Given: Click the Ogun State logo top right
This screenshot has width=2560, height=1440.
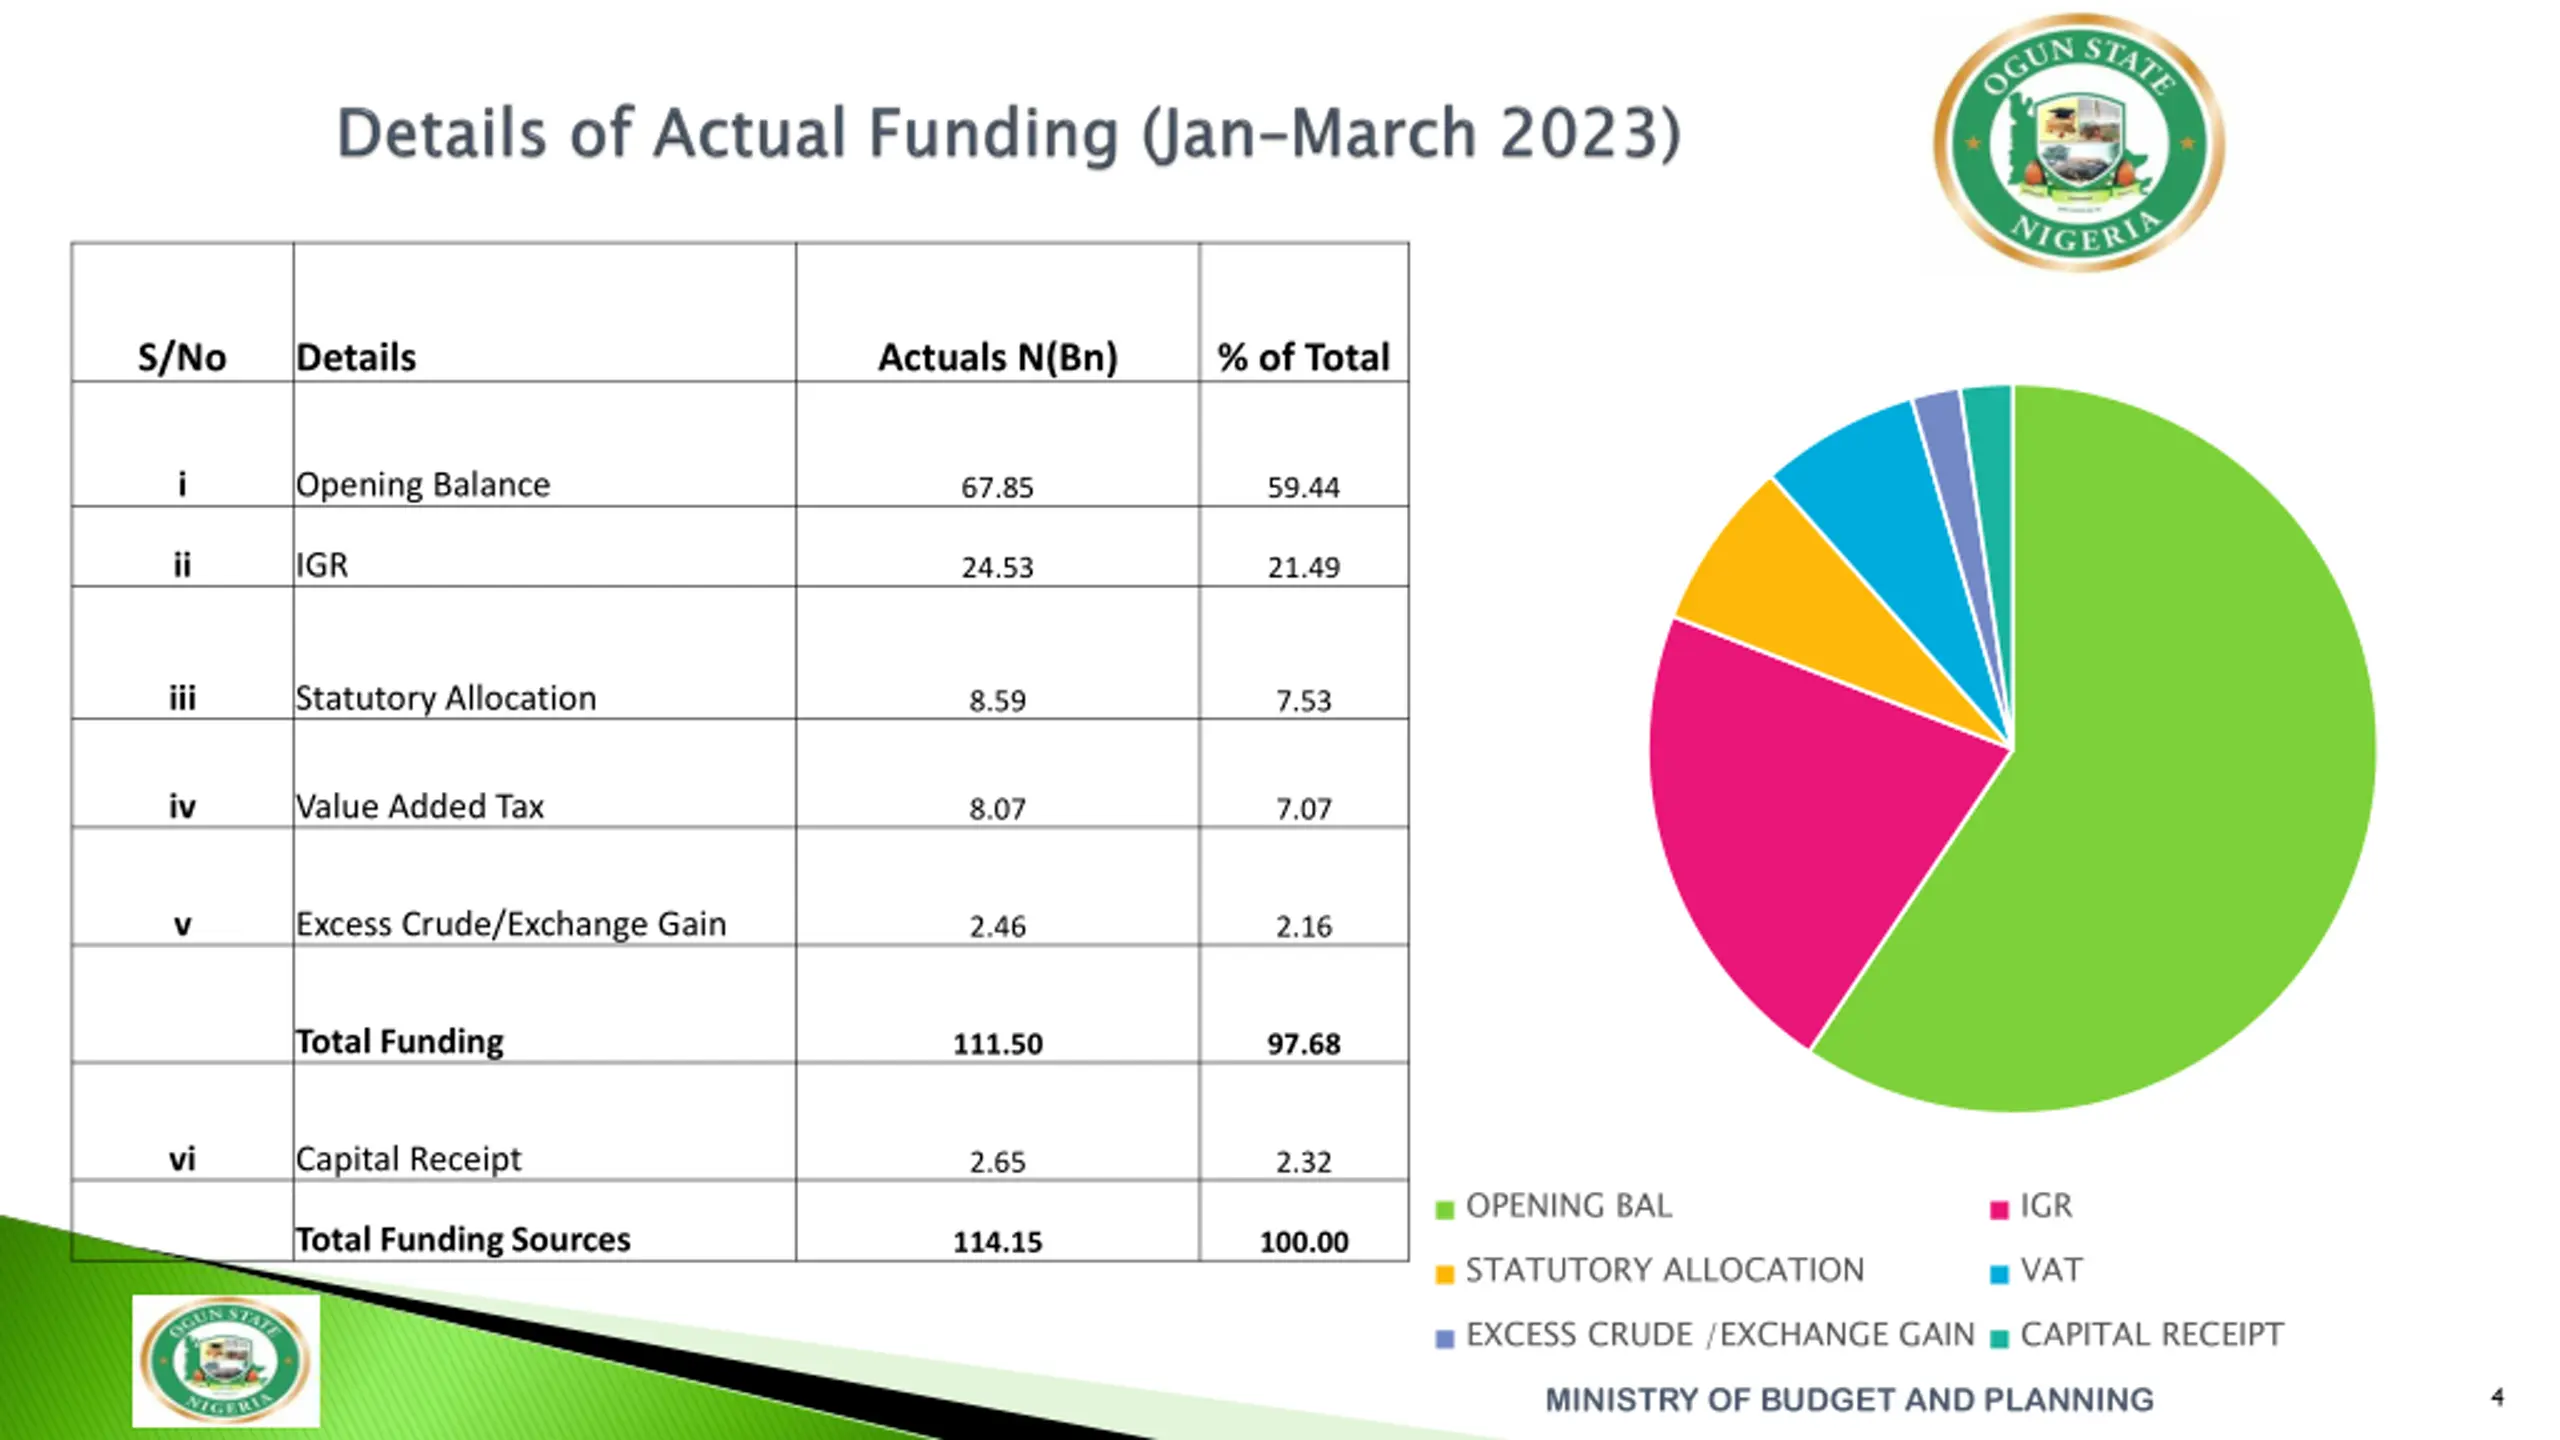Looking at the screenshot, I should (2078, 141).
